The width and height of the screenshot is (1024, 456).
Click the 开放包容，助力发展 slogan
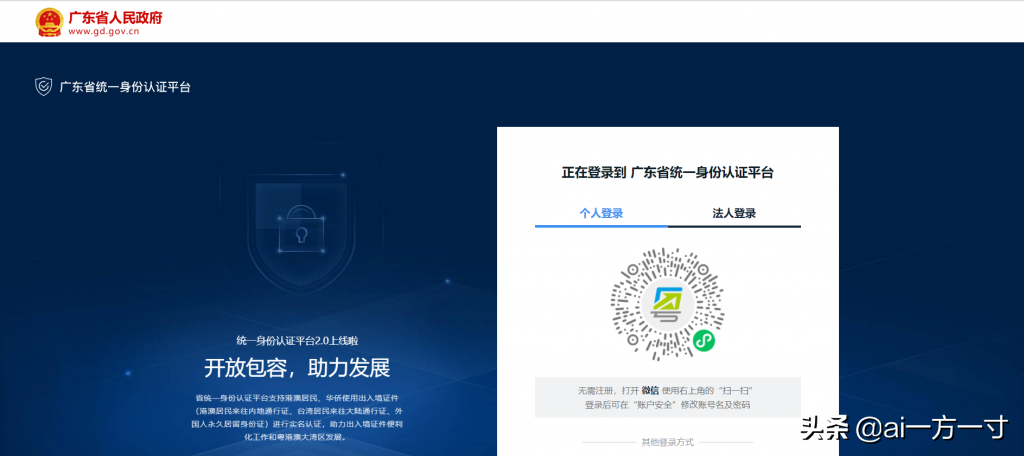click(x=297, y=368)
